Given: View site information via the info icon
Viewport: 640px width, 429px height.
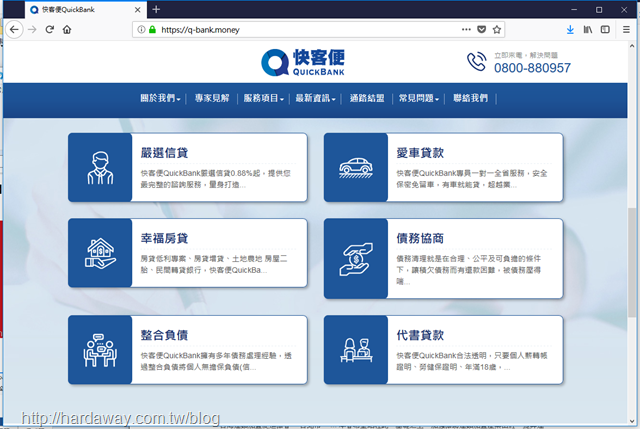Looking at the screenshot, I should [x=141, y=29].
